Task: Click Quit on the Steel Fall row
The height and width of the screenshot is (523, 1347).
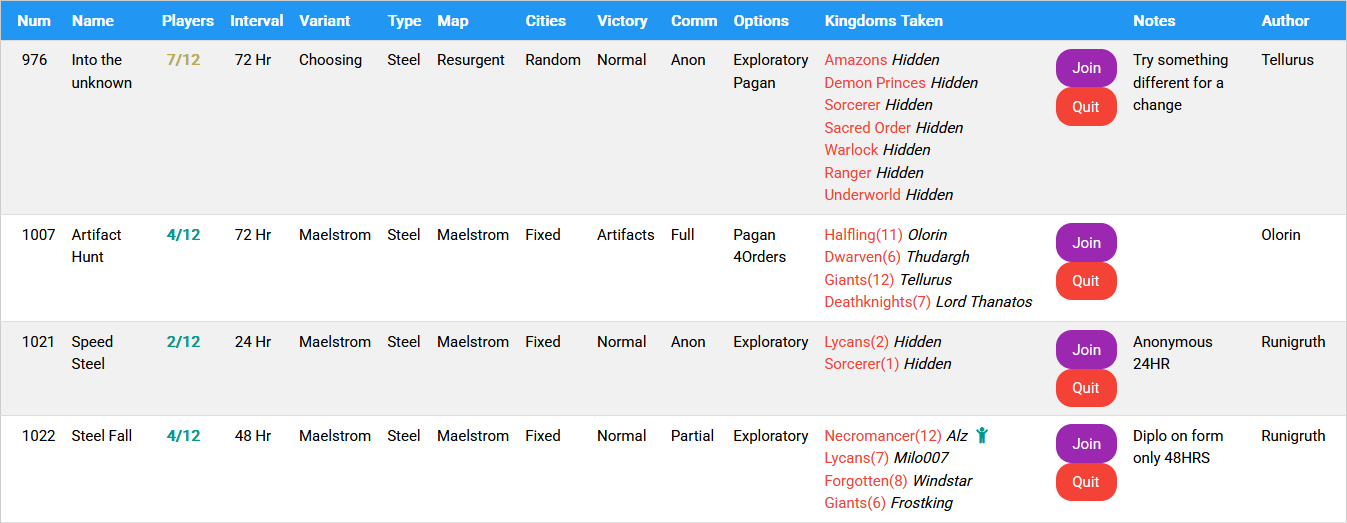Action: tap(1086, 482)
